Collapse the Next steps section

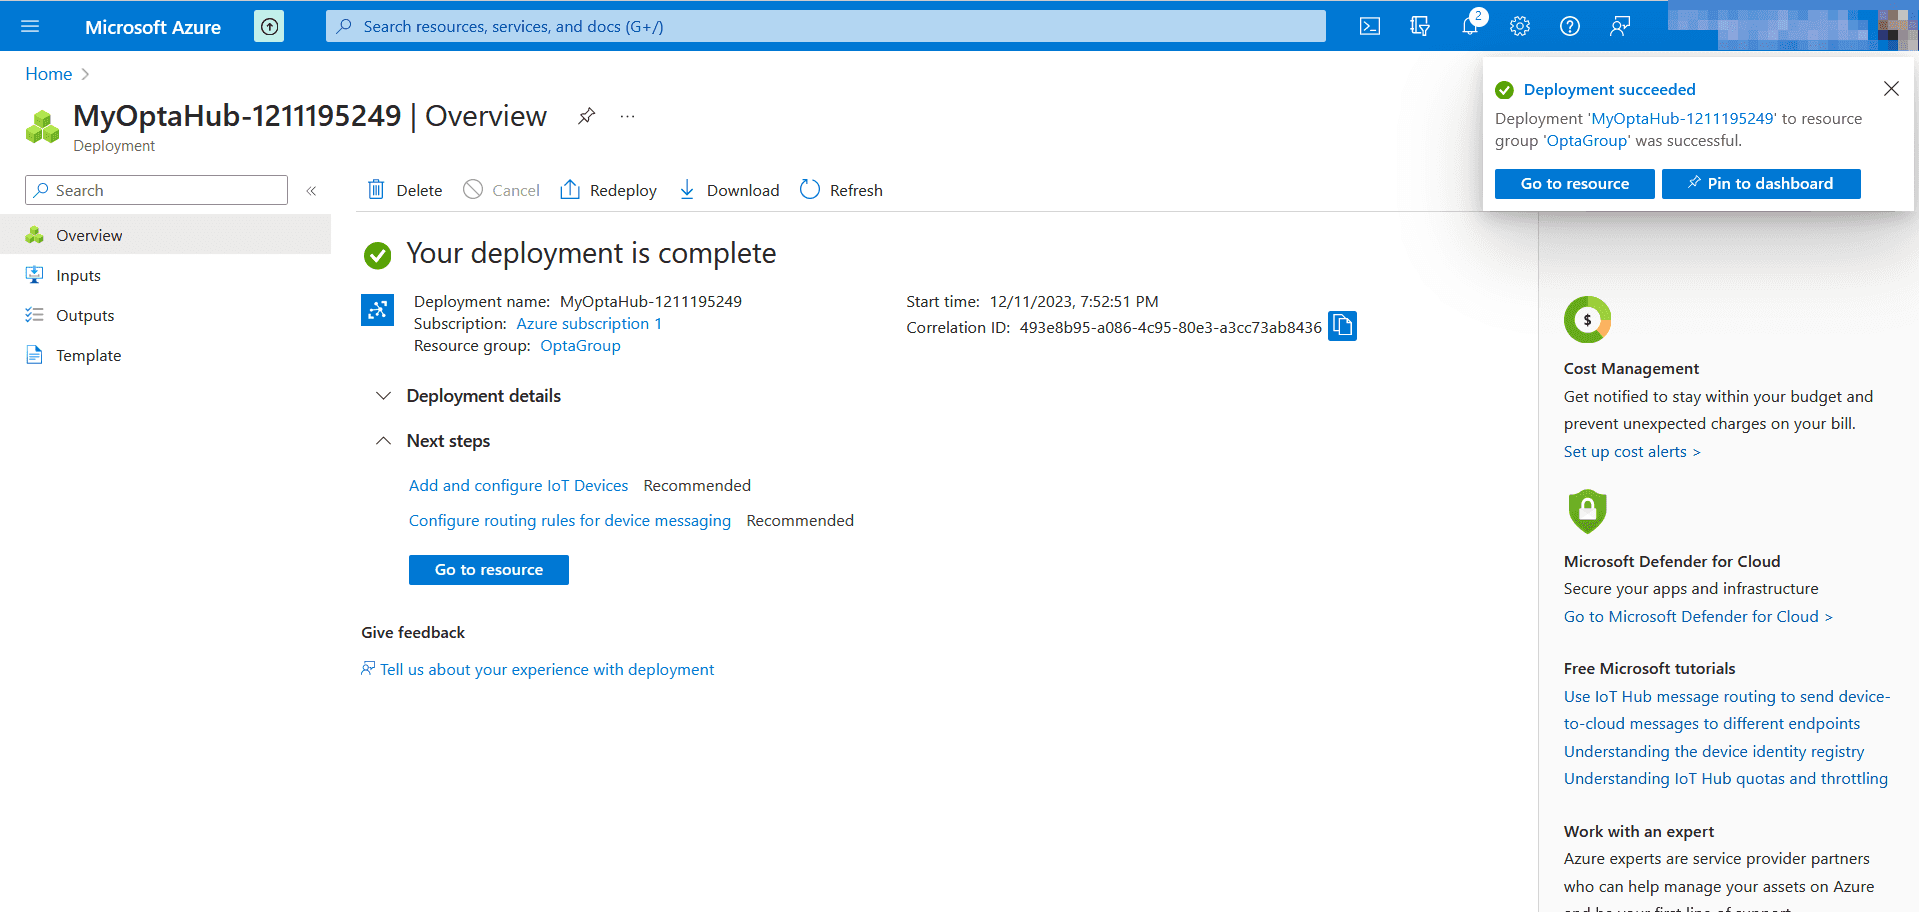[x=383, y=441]
